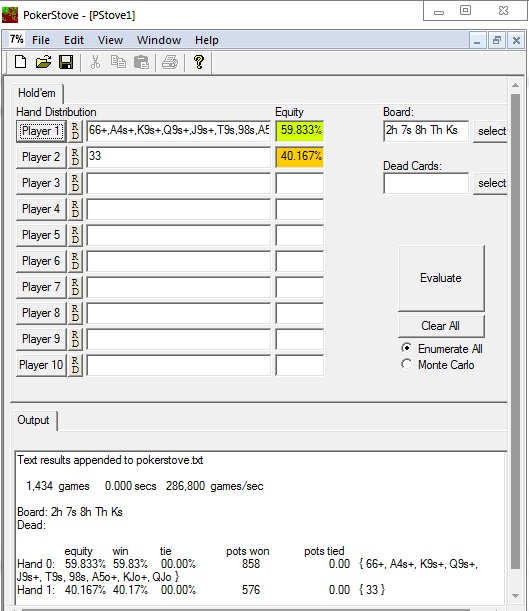
Task: Click Player 8 button
Action: [x=41, y=313]
